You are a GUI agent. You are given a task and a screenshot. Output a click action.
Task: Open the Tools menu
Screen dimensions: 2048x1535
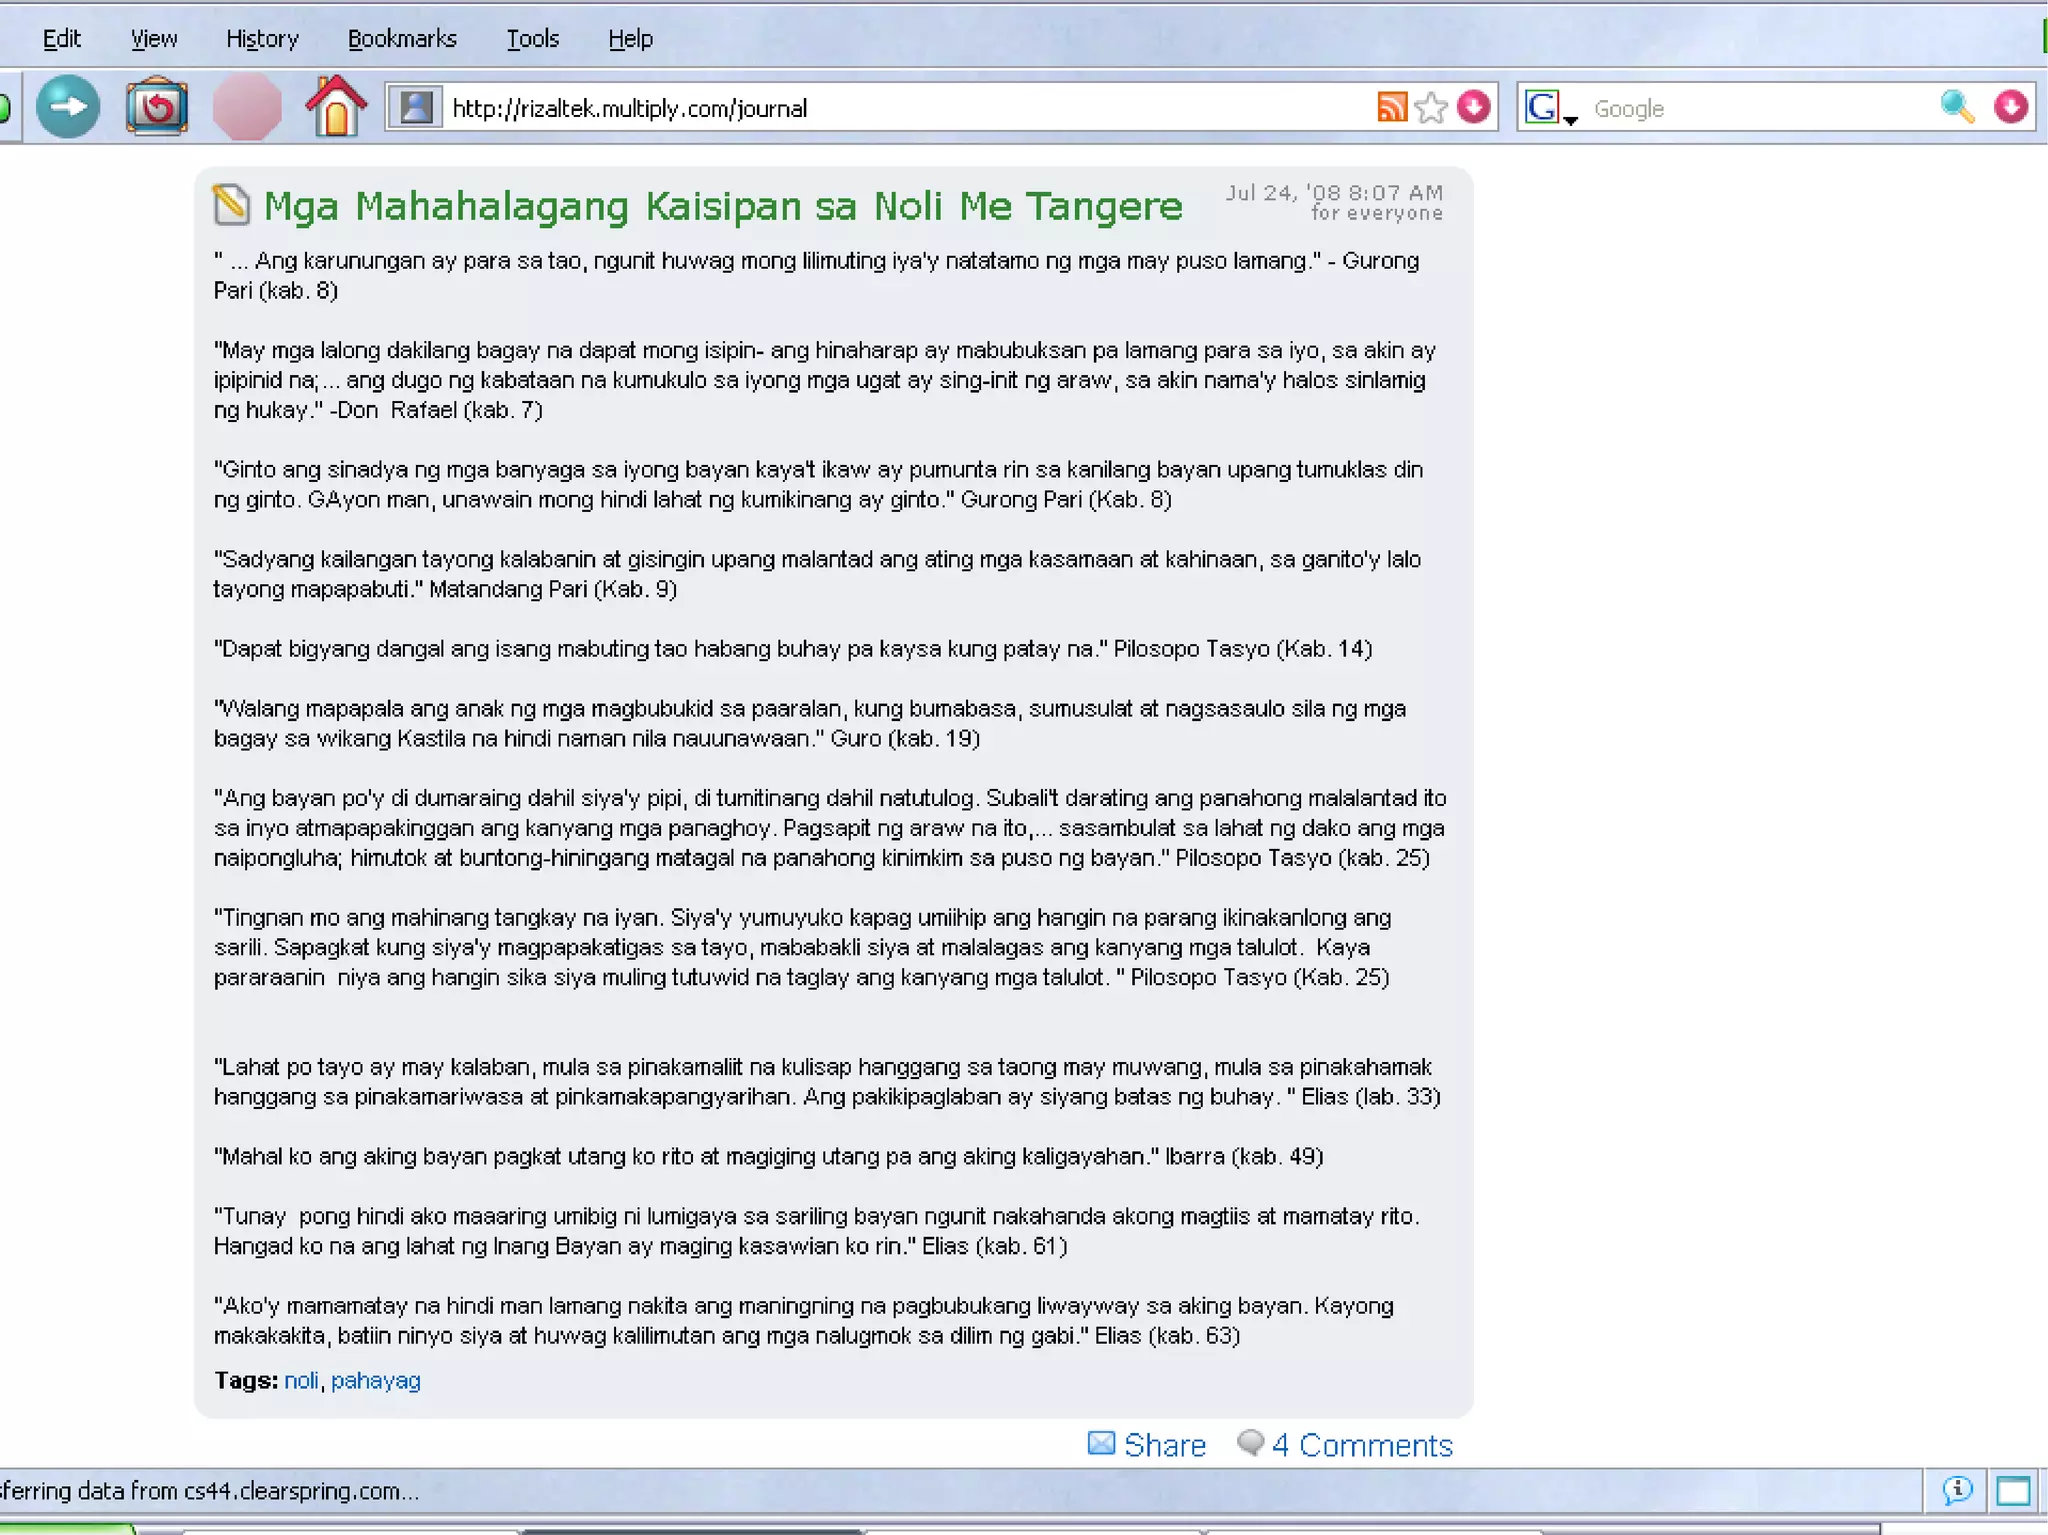(x=532, y=39)
